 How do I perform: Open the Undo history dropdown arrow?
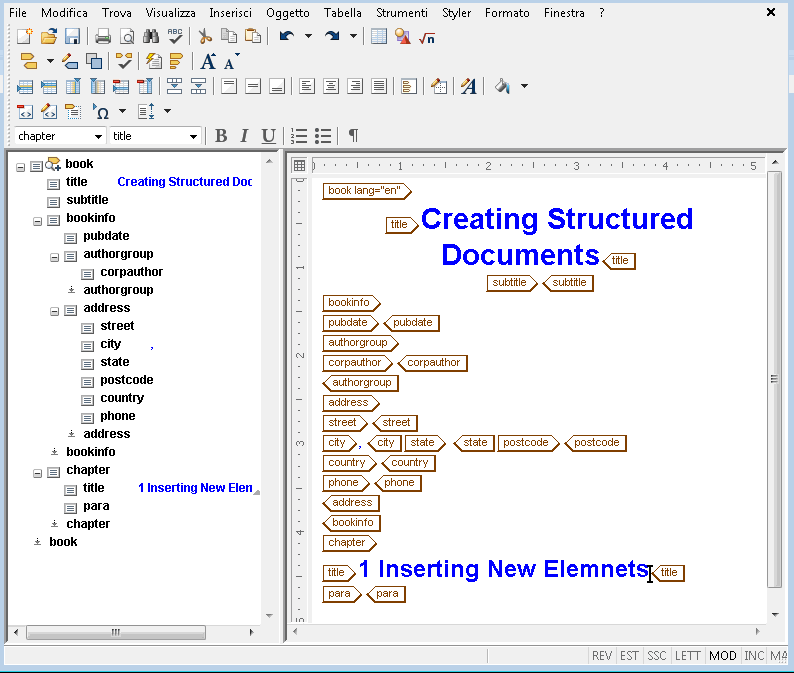point(308,36)
